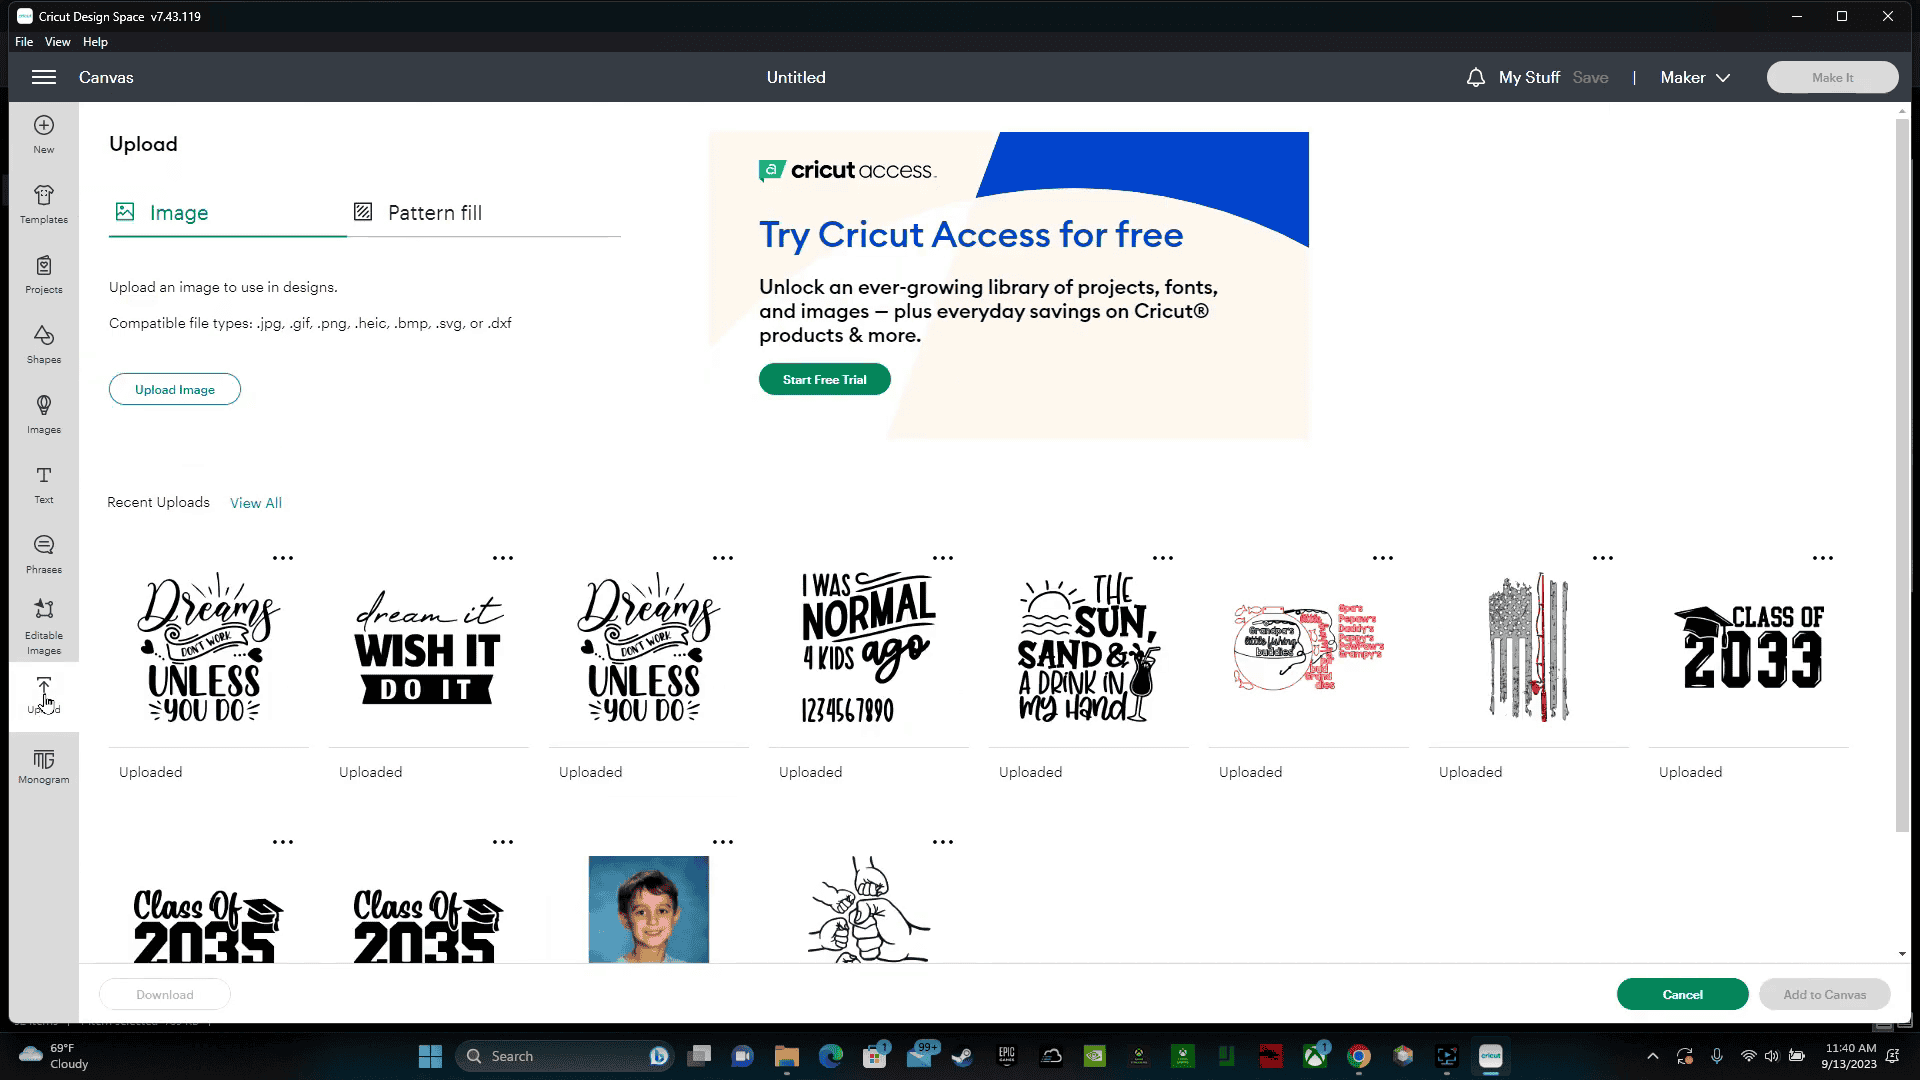Open the options menu for dream it WISH IT upload
This screenshot has height=1080, width=1920.
[x=503, y=558]
